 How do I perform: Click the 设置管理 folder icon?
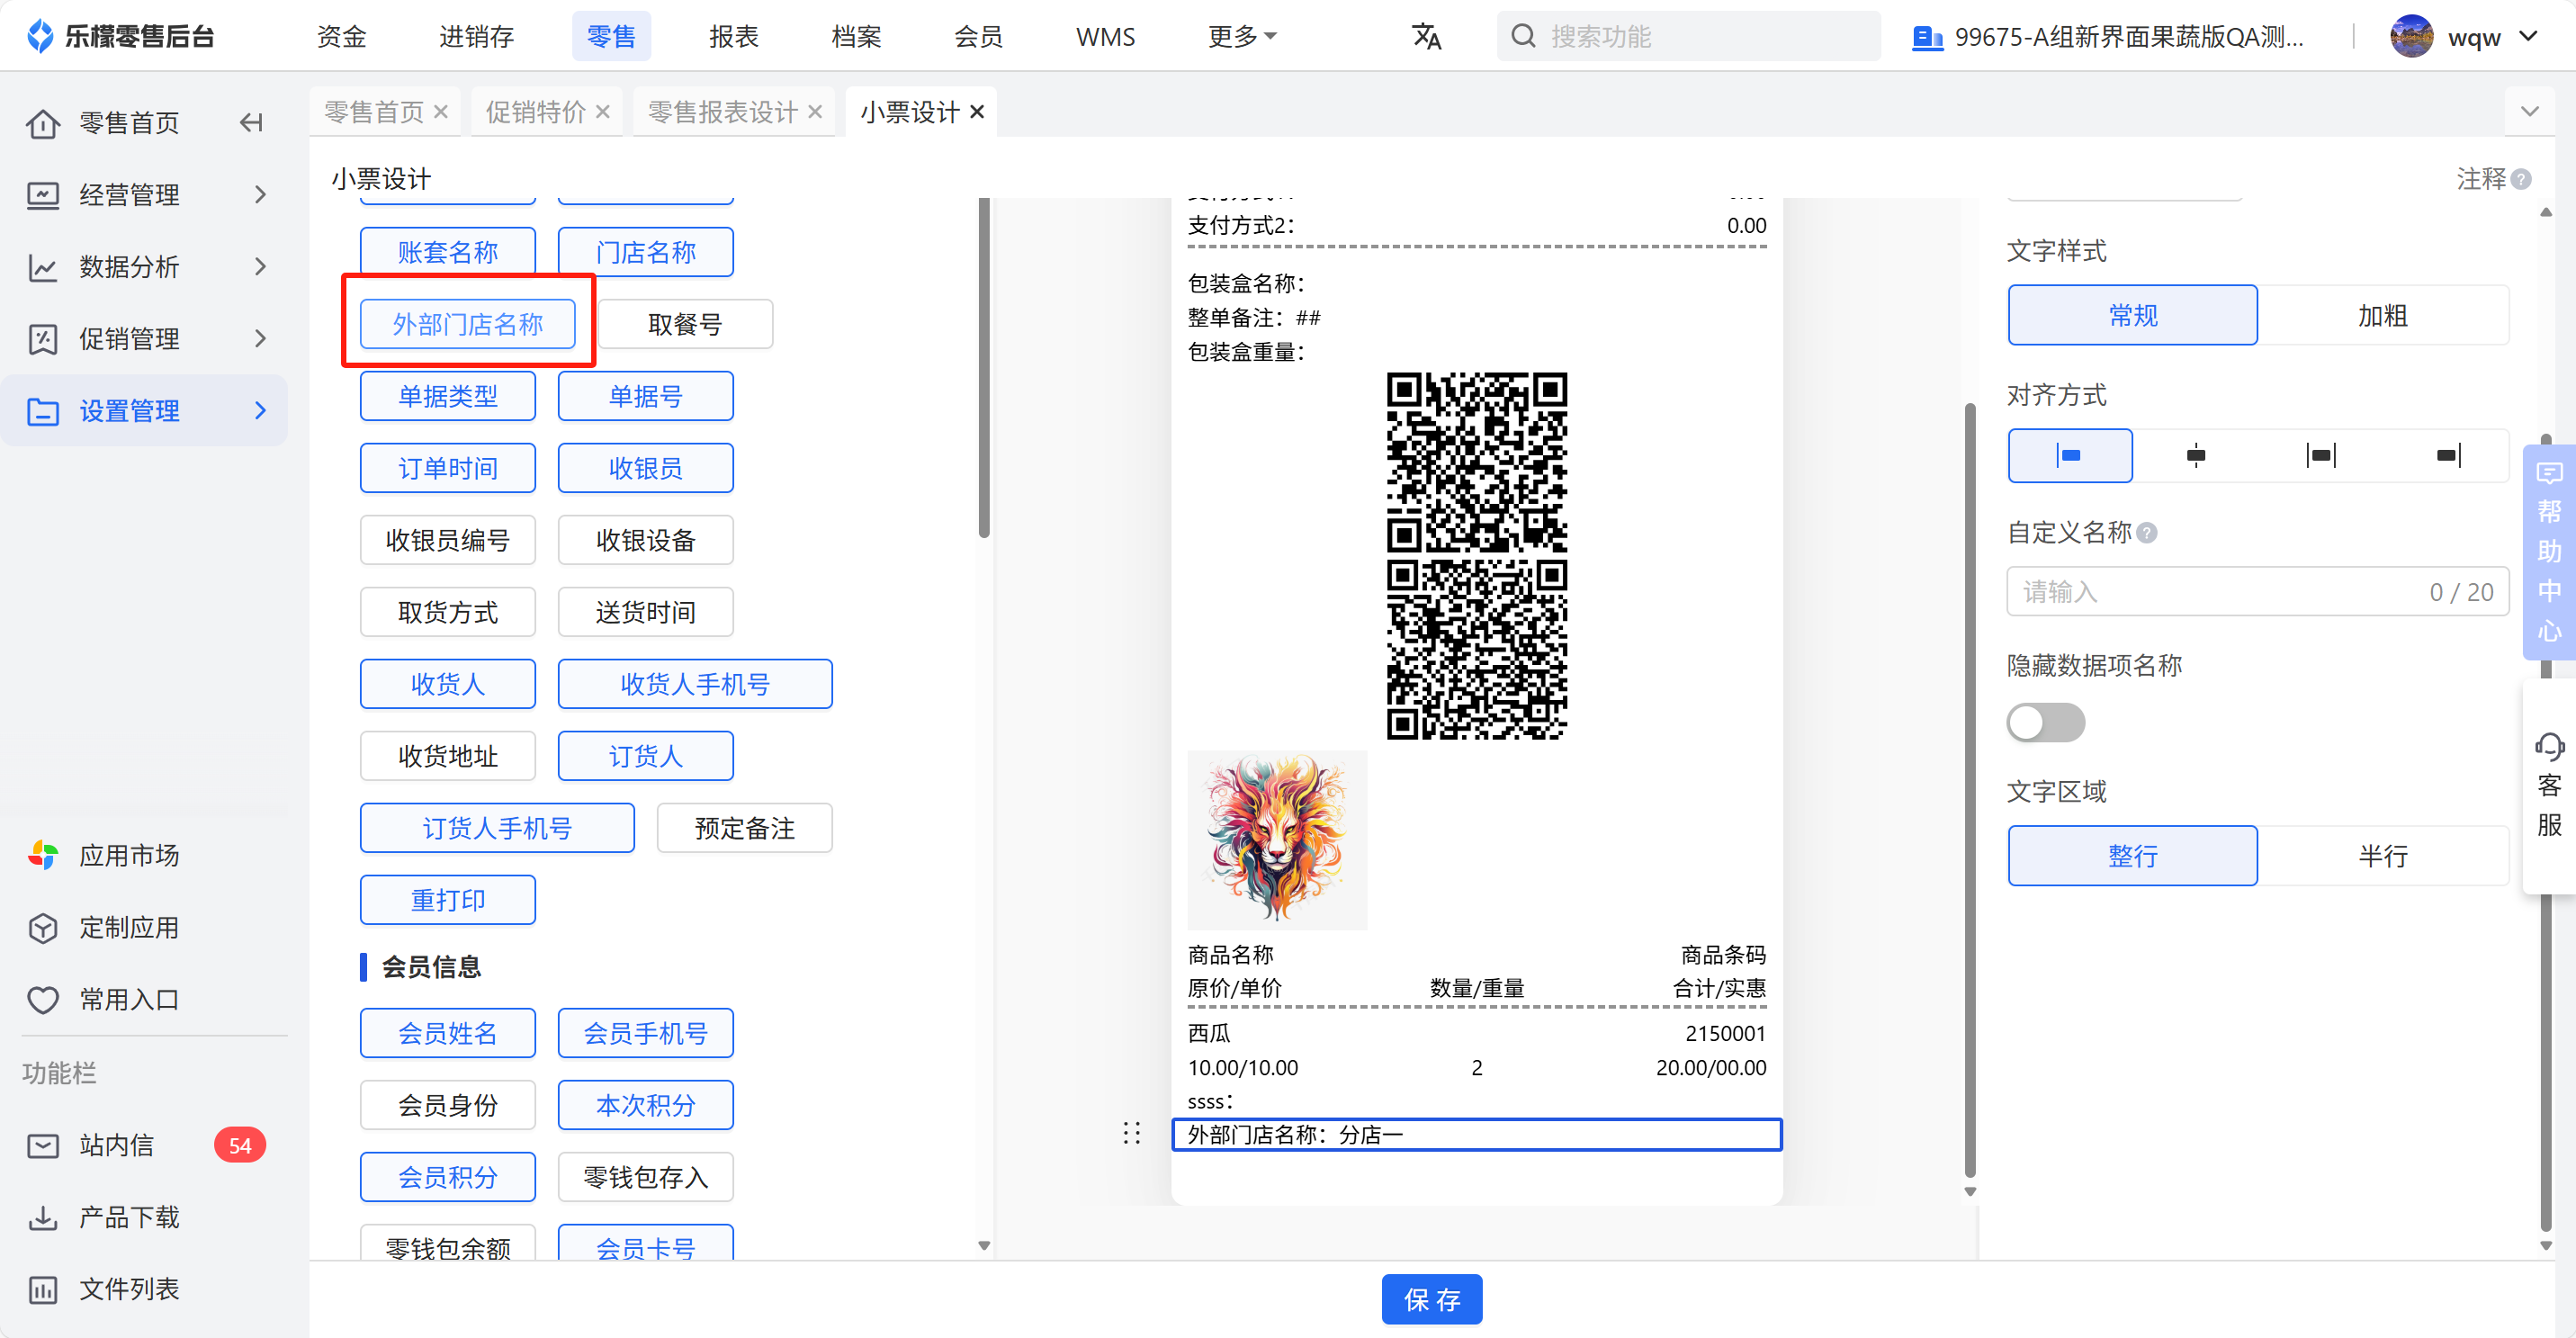point(43,411)
